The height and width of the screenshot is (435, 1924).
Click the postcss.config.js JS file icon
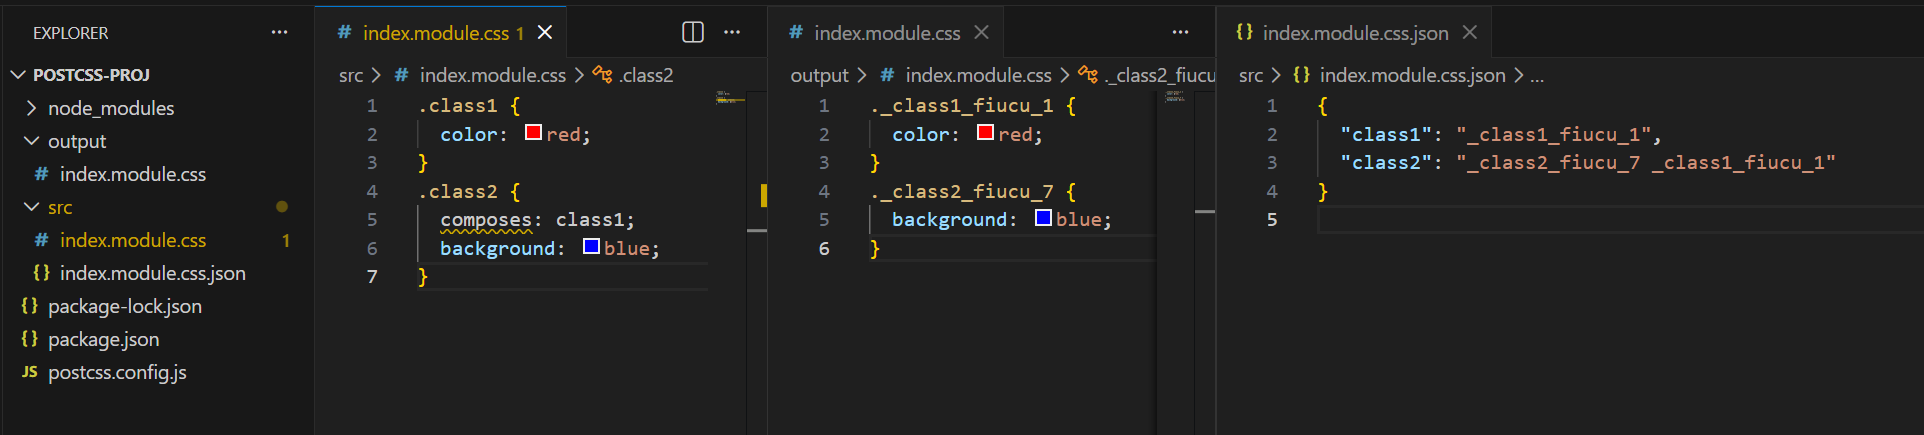pos(30,372)
